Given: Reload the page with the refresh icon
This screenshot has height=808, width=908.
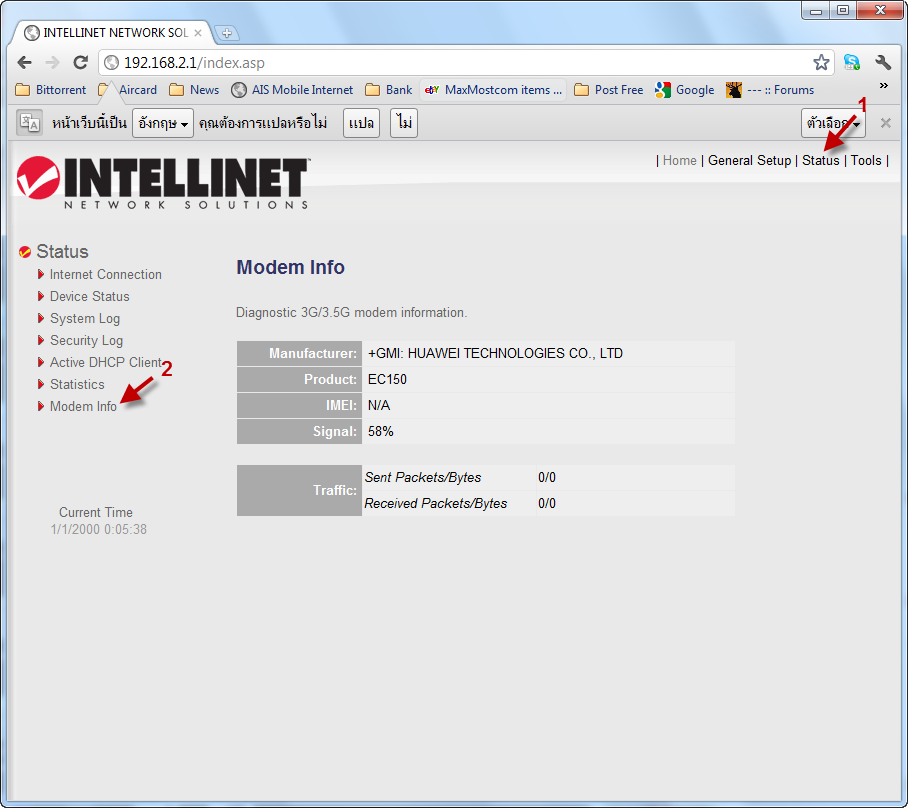Looking at the screenshot, I should (x=80, y=63).
